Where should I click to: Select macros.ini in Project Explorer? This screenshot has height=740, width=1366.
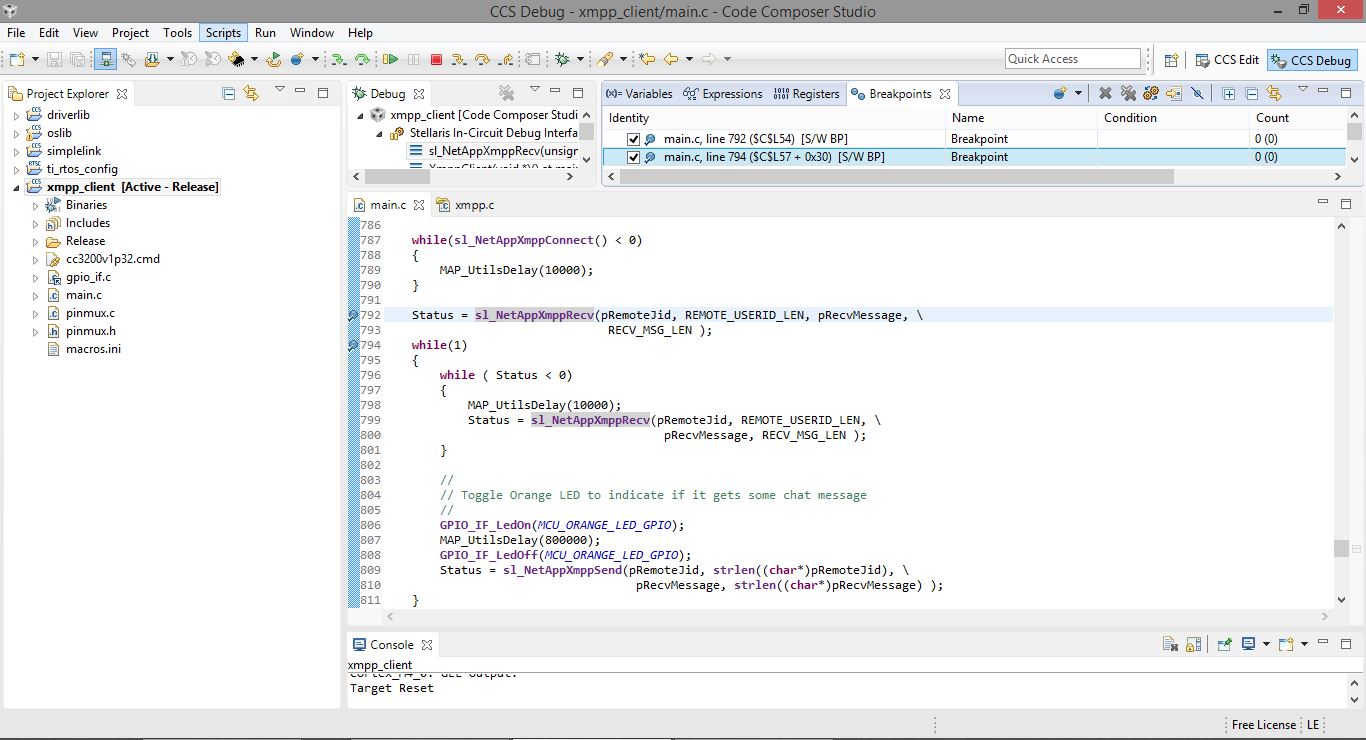tap(93, 349)
